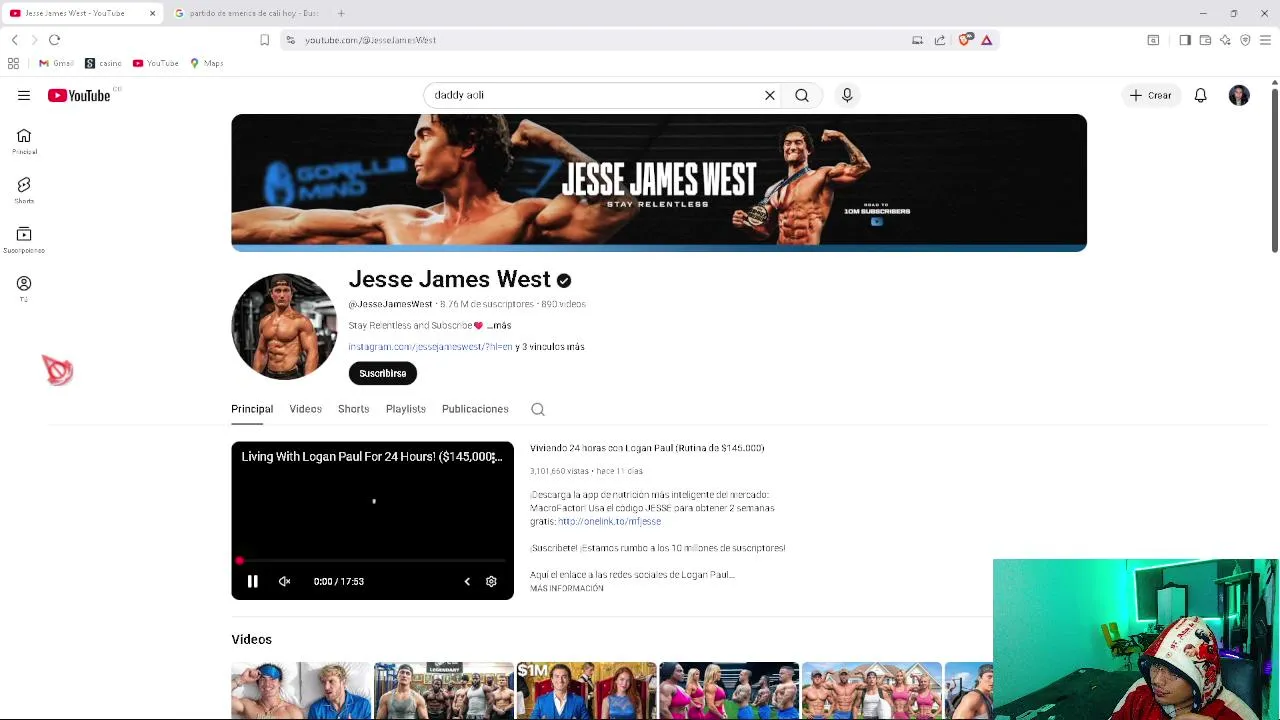Close the Jesse James West tab
Viewport: 1280px width, 720px height.
[152, 13]
